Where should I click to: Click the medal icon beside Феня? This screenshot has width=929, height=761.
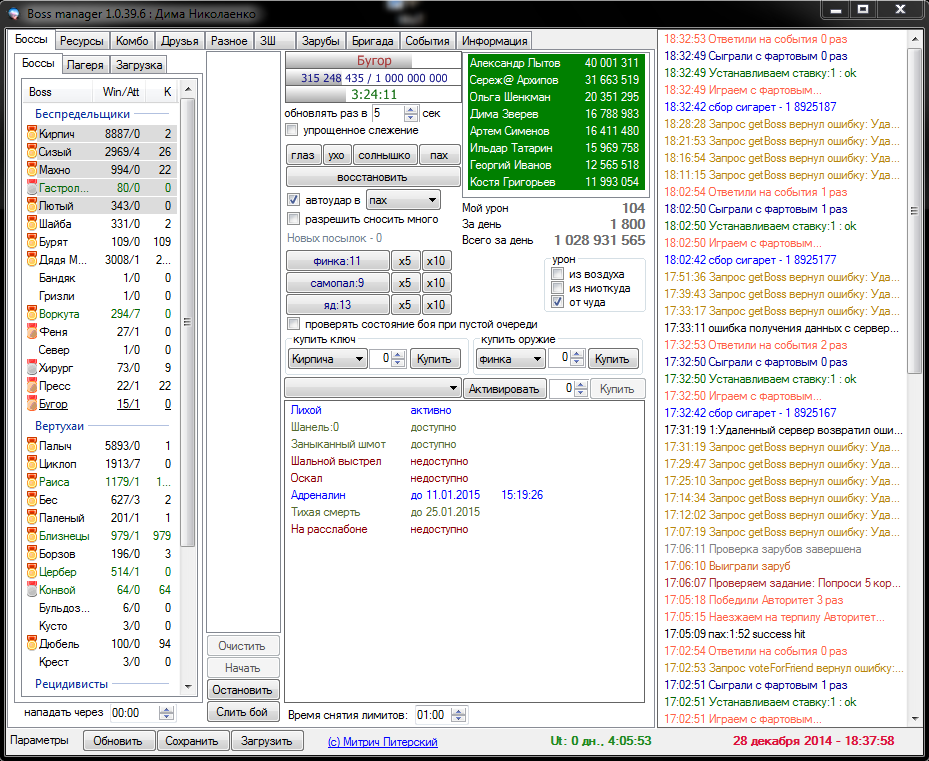(x=32, y=332)
